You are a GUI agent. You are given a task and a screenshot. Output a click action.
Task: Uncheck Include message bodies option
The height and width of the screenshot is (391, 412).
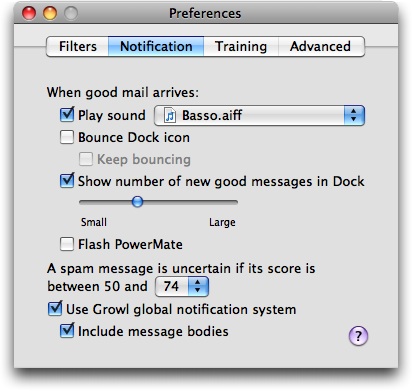[x=67, y=331]
